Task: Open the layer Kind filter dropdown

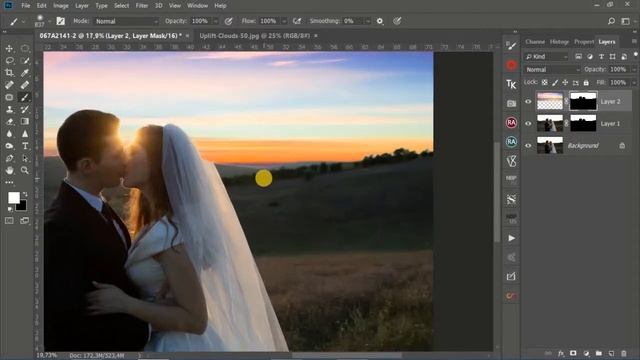Action: [546, 56]
